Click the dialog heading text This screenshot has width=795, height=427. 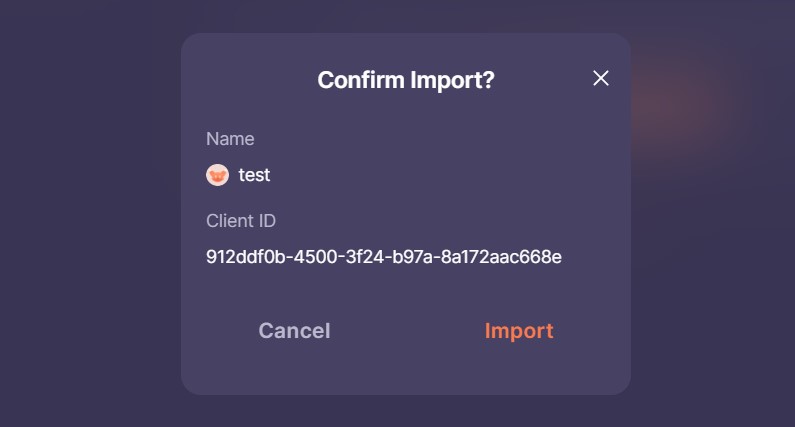[405, 80]
